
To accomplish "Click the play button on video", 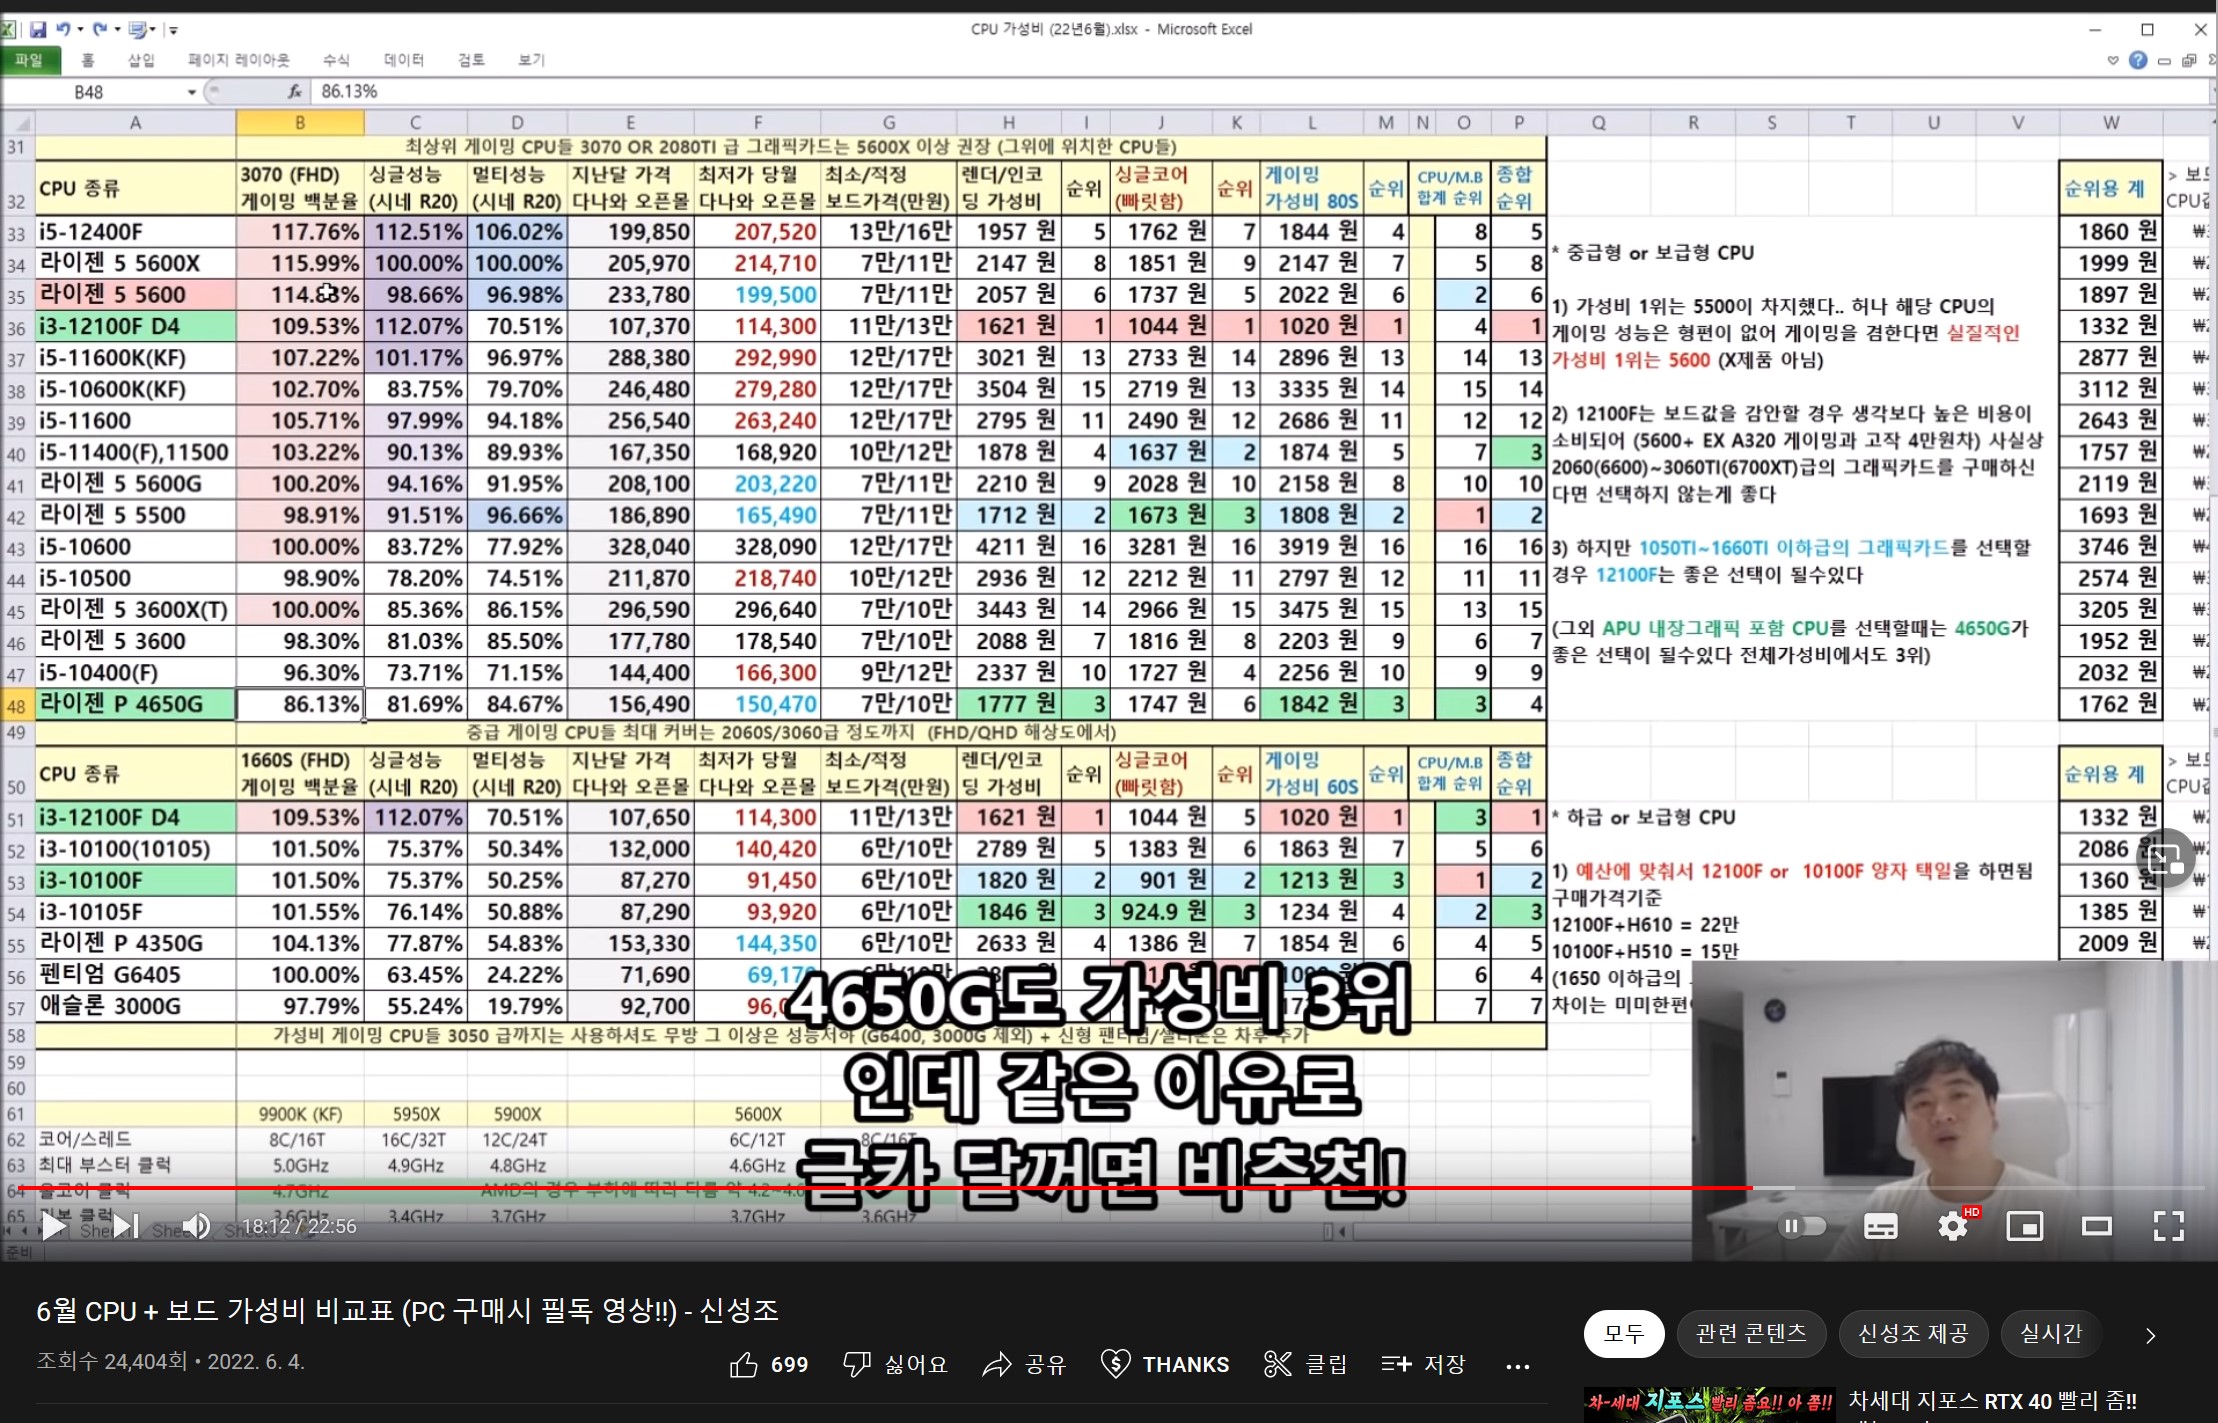I will 54,1226.
